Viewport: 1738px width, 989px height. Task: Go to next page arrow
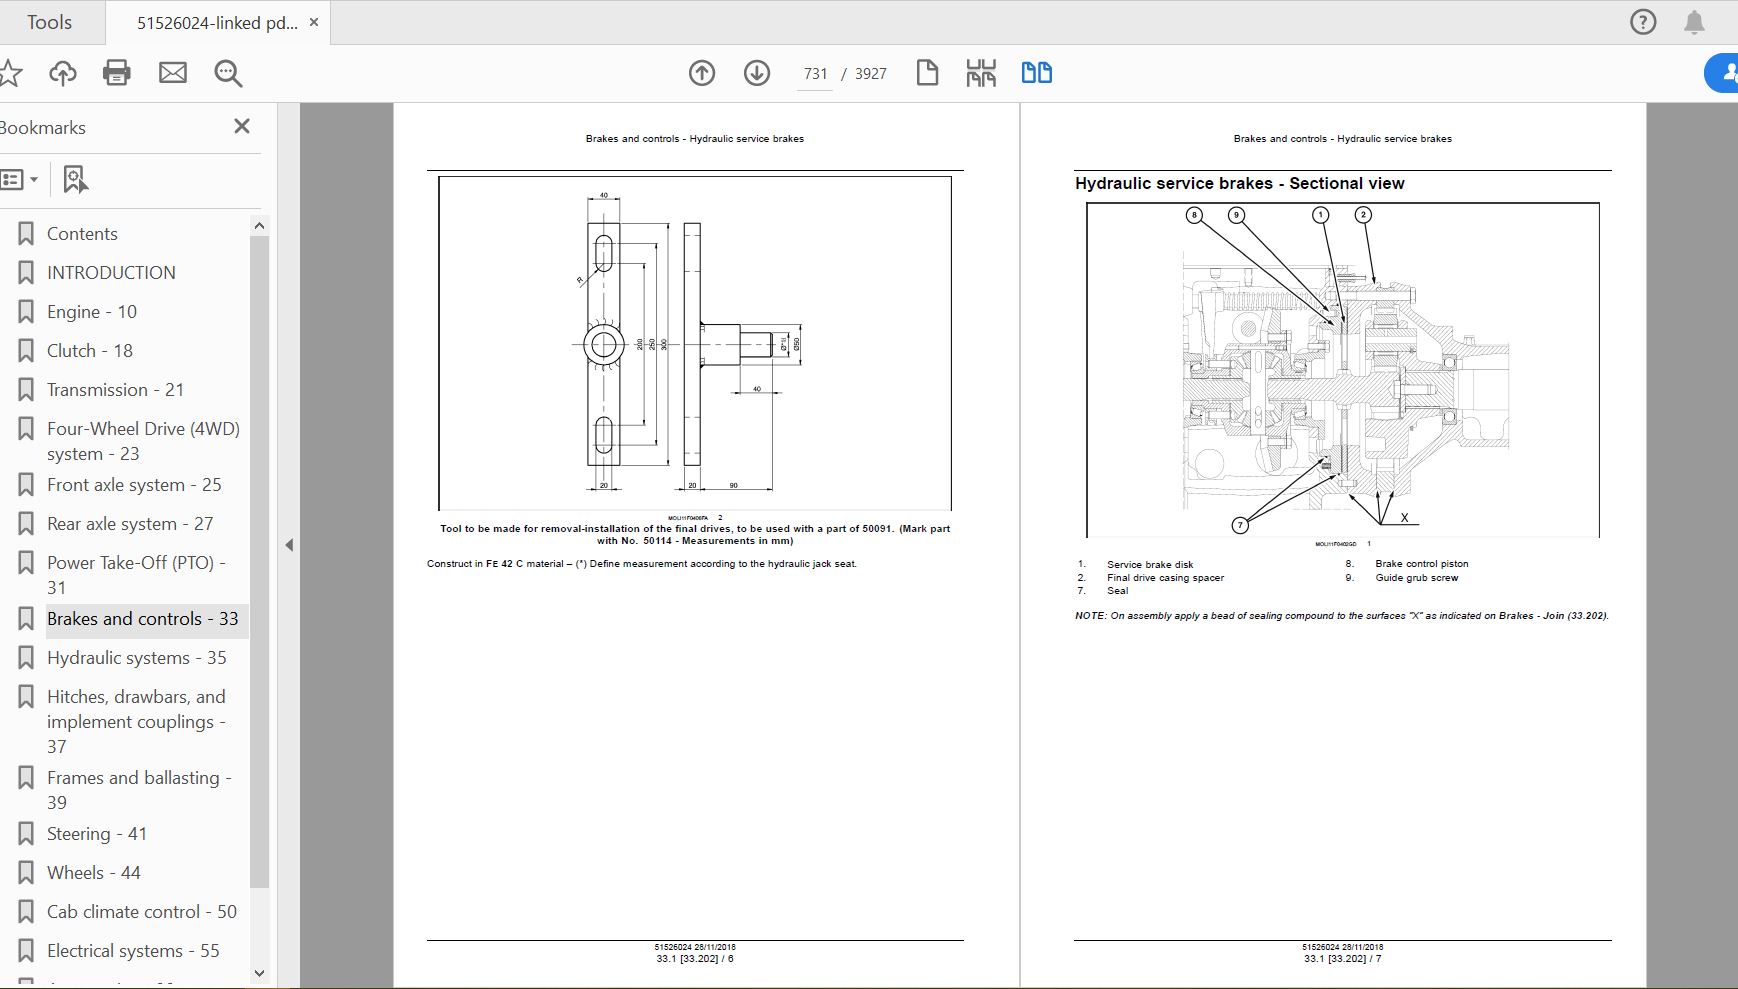(x=757, y=73)
